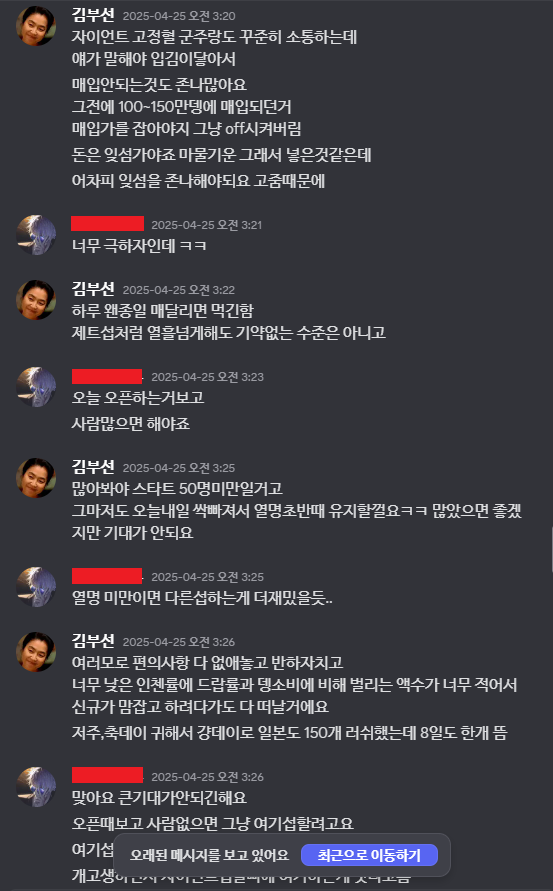Click username 김부선 at the 3:22 message
The height and width of the screenshot is (891, 553).
[x=93, y=289]
